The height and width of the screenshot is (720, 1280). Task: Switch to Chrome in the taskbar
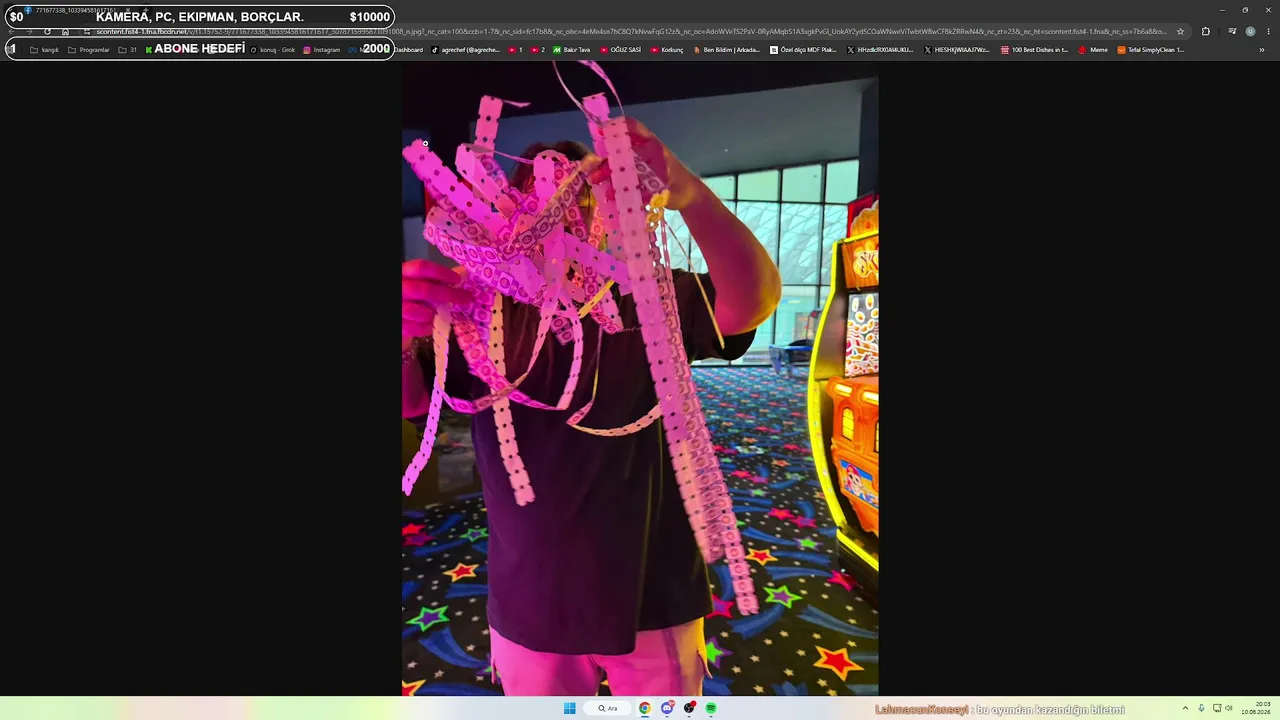coord(645,708)
